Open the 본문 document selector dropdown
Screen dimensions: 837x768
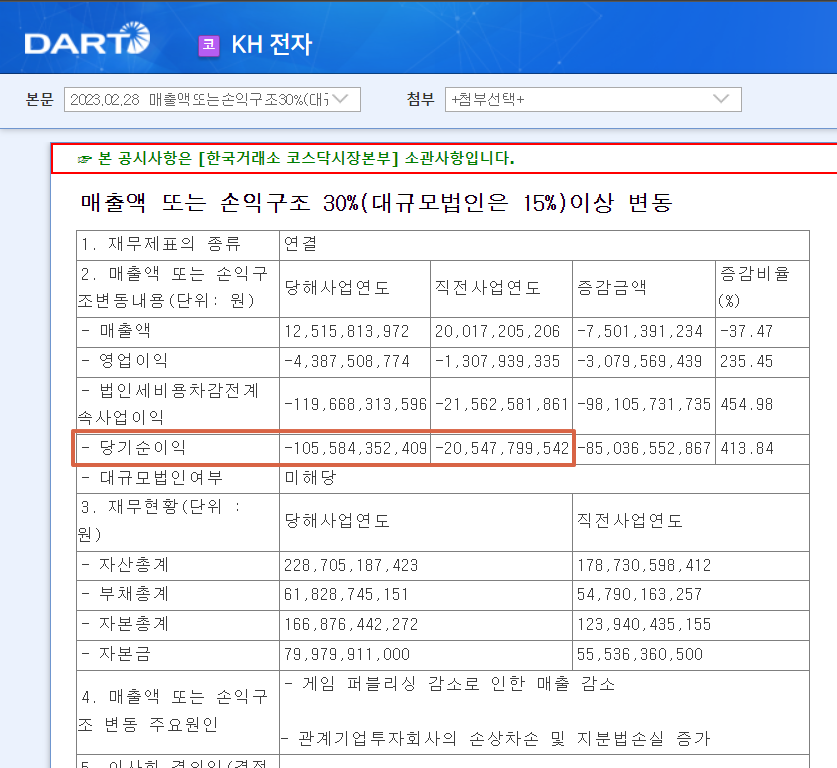[x=205, y=99]
